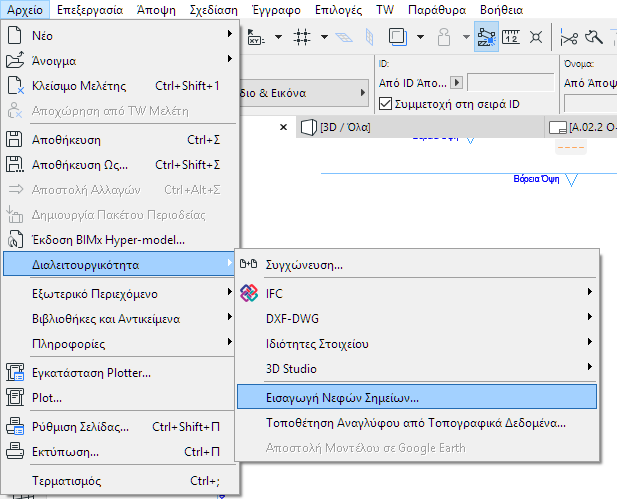Open the Βοήθεια menu
Screen dimensions: 617x499
[x=501, y=9]
